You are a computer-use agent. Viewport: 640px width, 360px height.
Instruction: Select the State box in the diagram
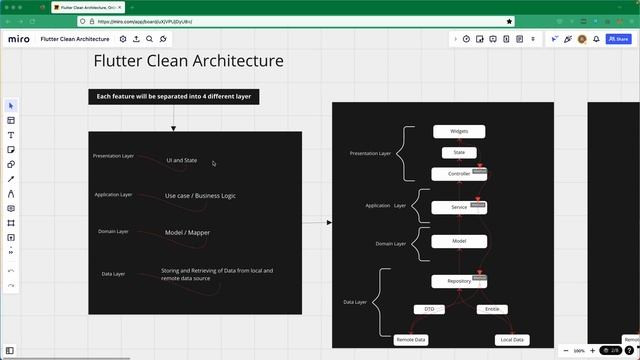[459, 152]
